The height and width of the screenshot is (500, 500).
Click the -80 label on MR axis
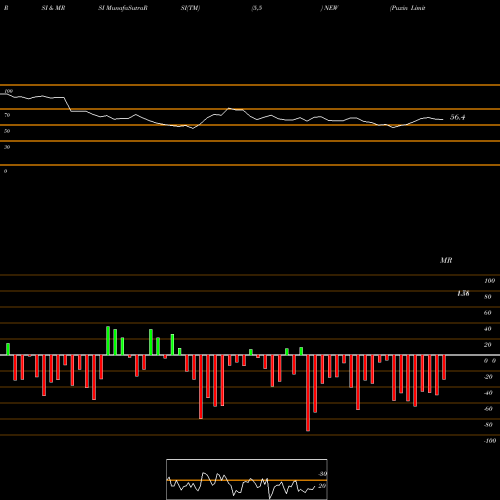pos(488,425)
